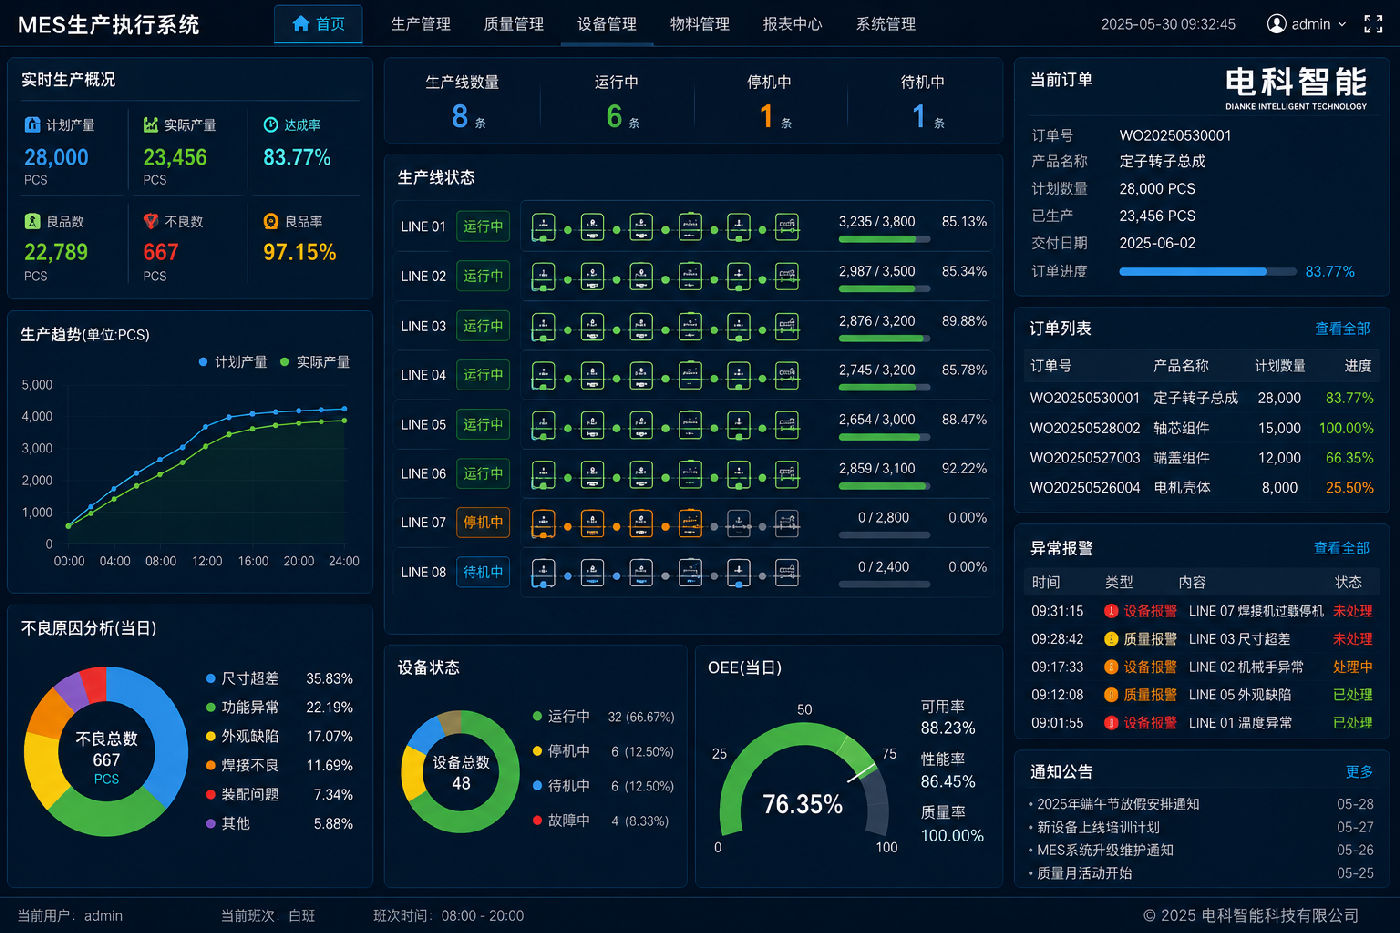The height and width of the screenshot is (933, 1400).
Task: Click first station icon of LINE 07
Action: [543, 522]
